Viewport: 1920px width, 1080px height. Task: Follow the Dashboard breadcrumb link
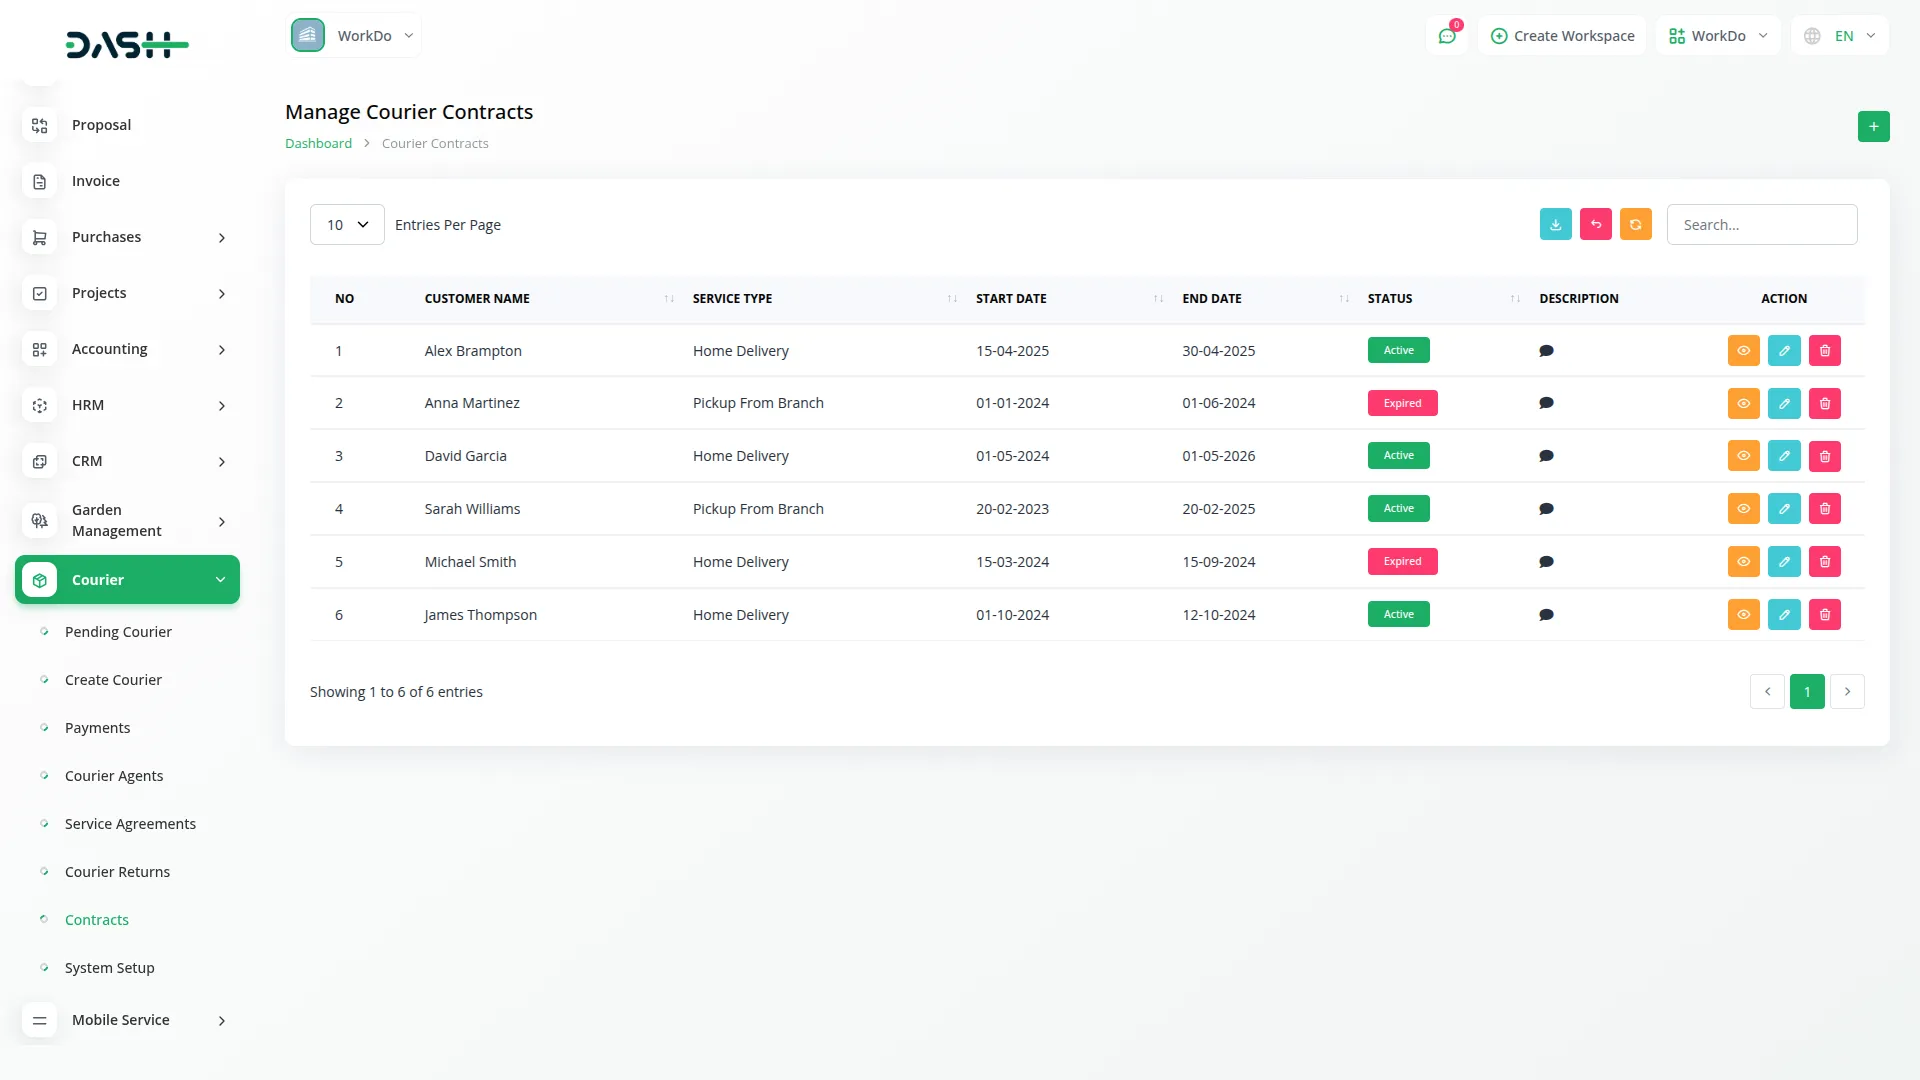click(x=317, y=143)
